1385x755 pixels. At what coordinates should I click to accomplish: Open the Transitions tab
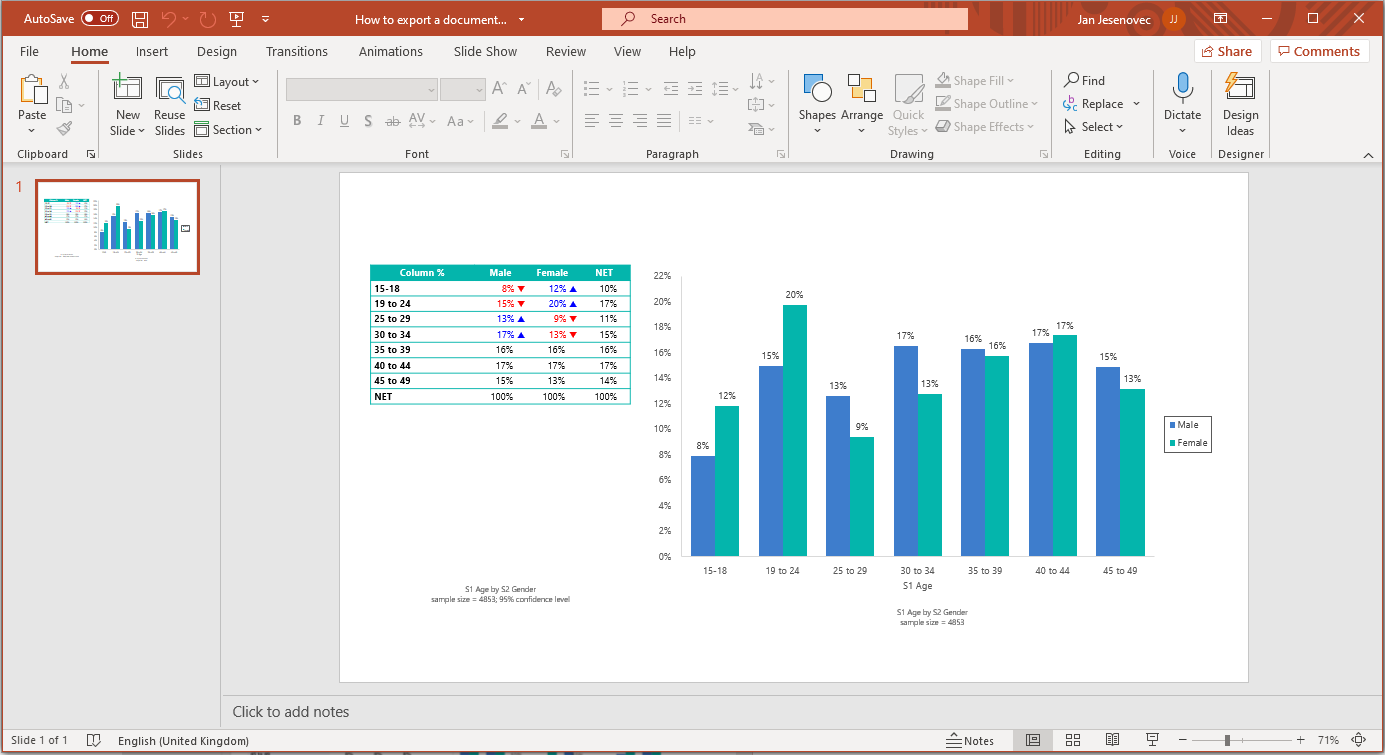tap(297, 51)
